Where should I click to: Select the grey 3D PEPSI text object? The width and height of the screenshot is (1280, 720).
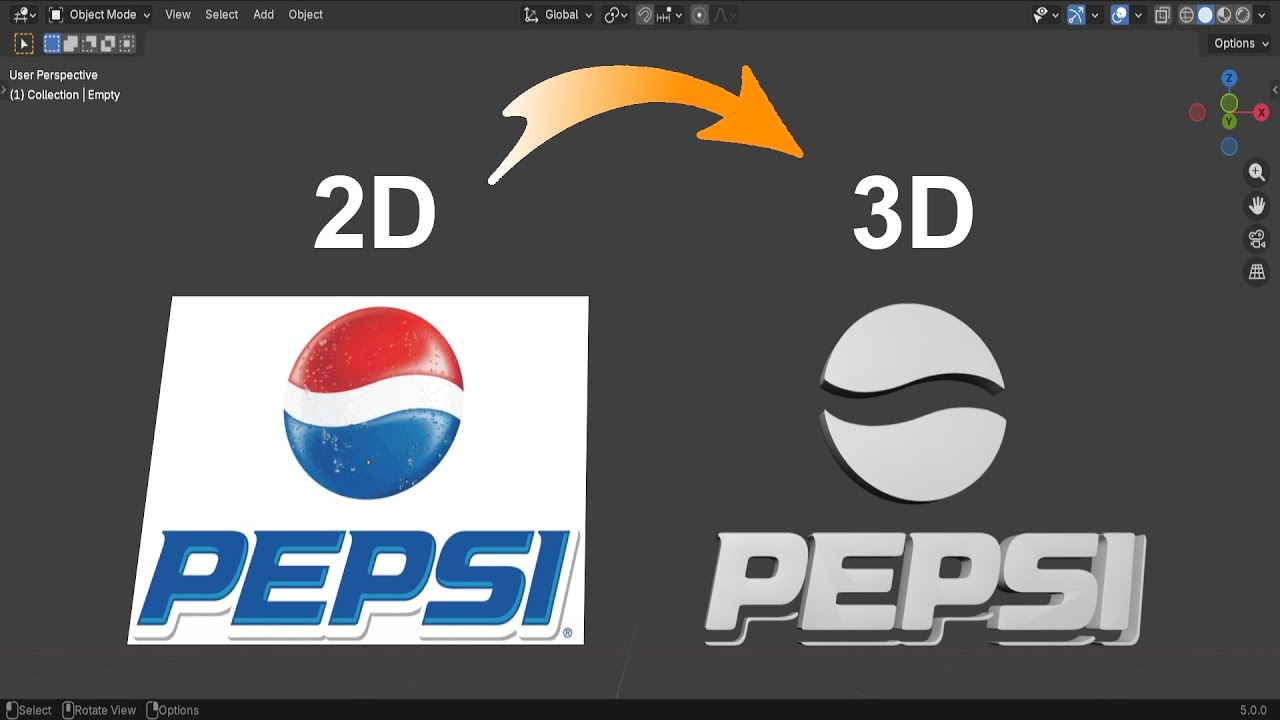(925, 588)
